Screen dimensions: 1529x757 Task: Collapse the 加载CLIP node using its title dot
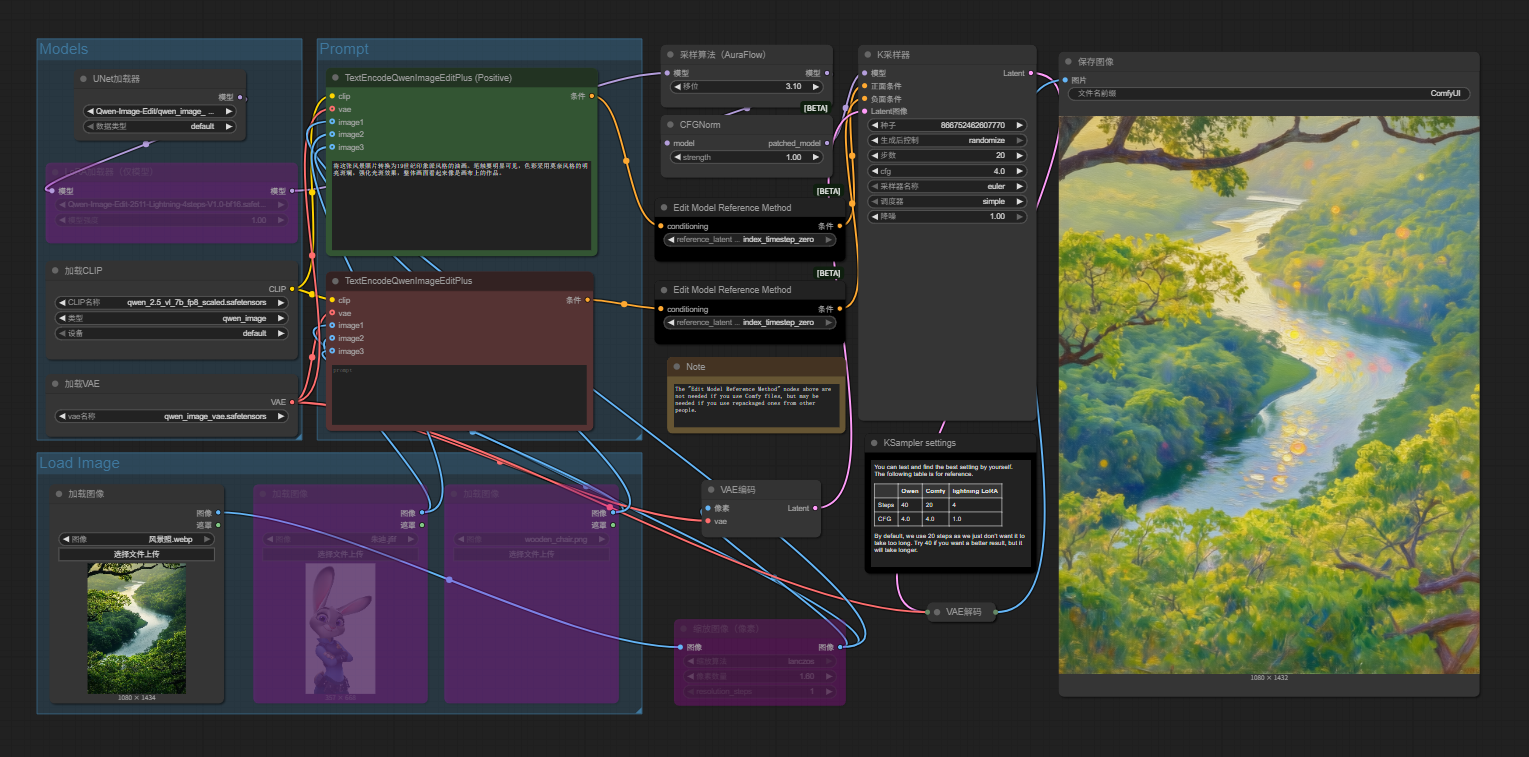coord(56,271)
